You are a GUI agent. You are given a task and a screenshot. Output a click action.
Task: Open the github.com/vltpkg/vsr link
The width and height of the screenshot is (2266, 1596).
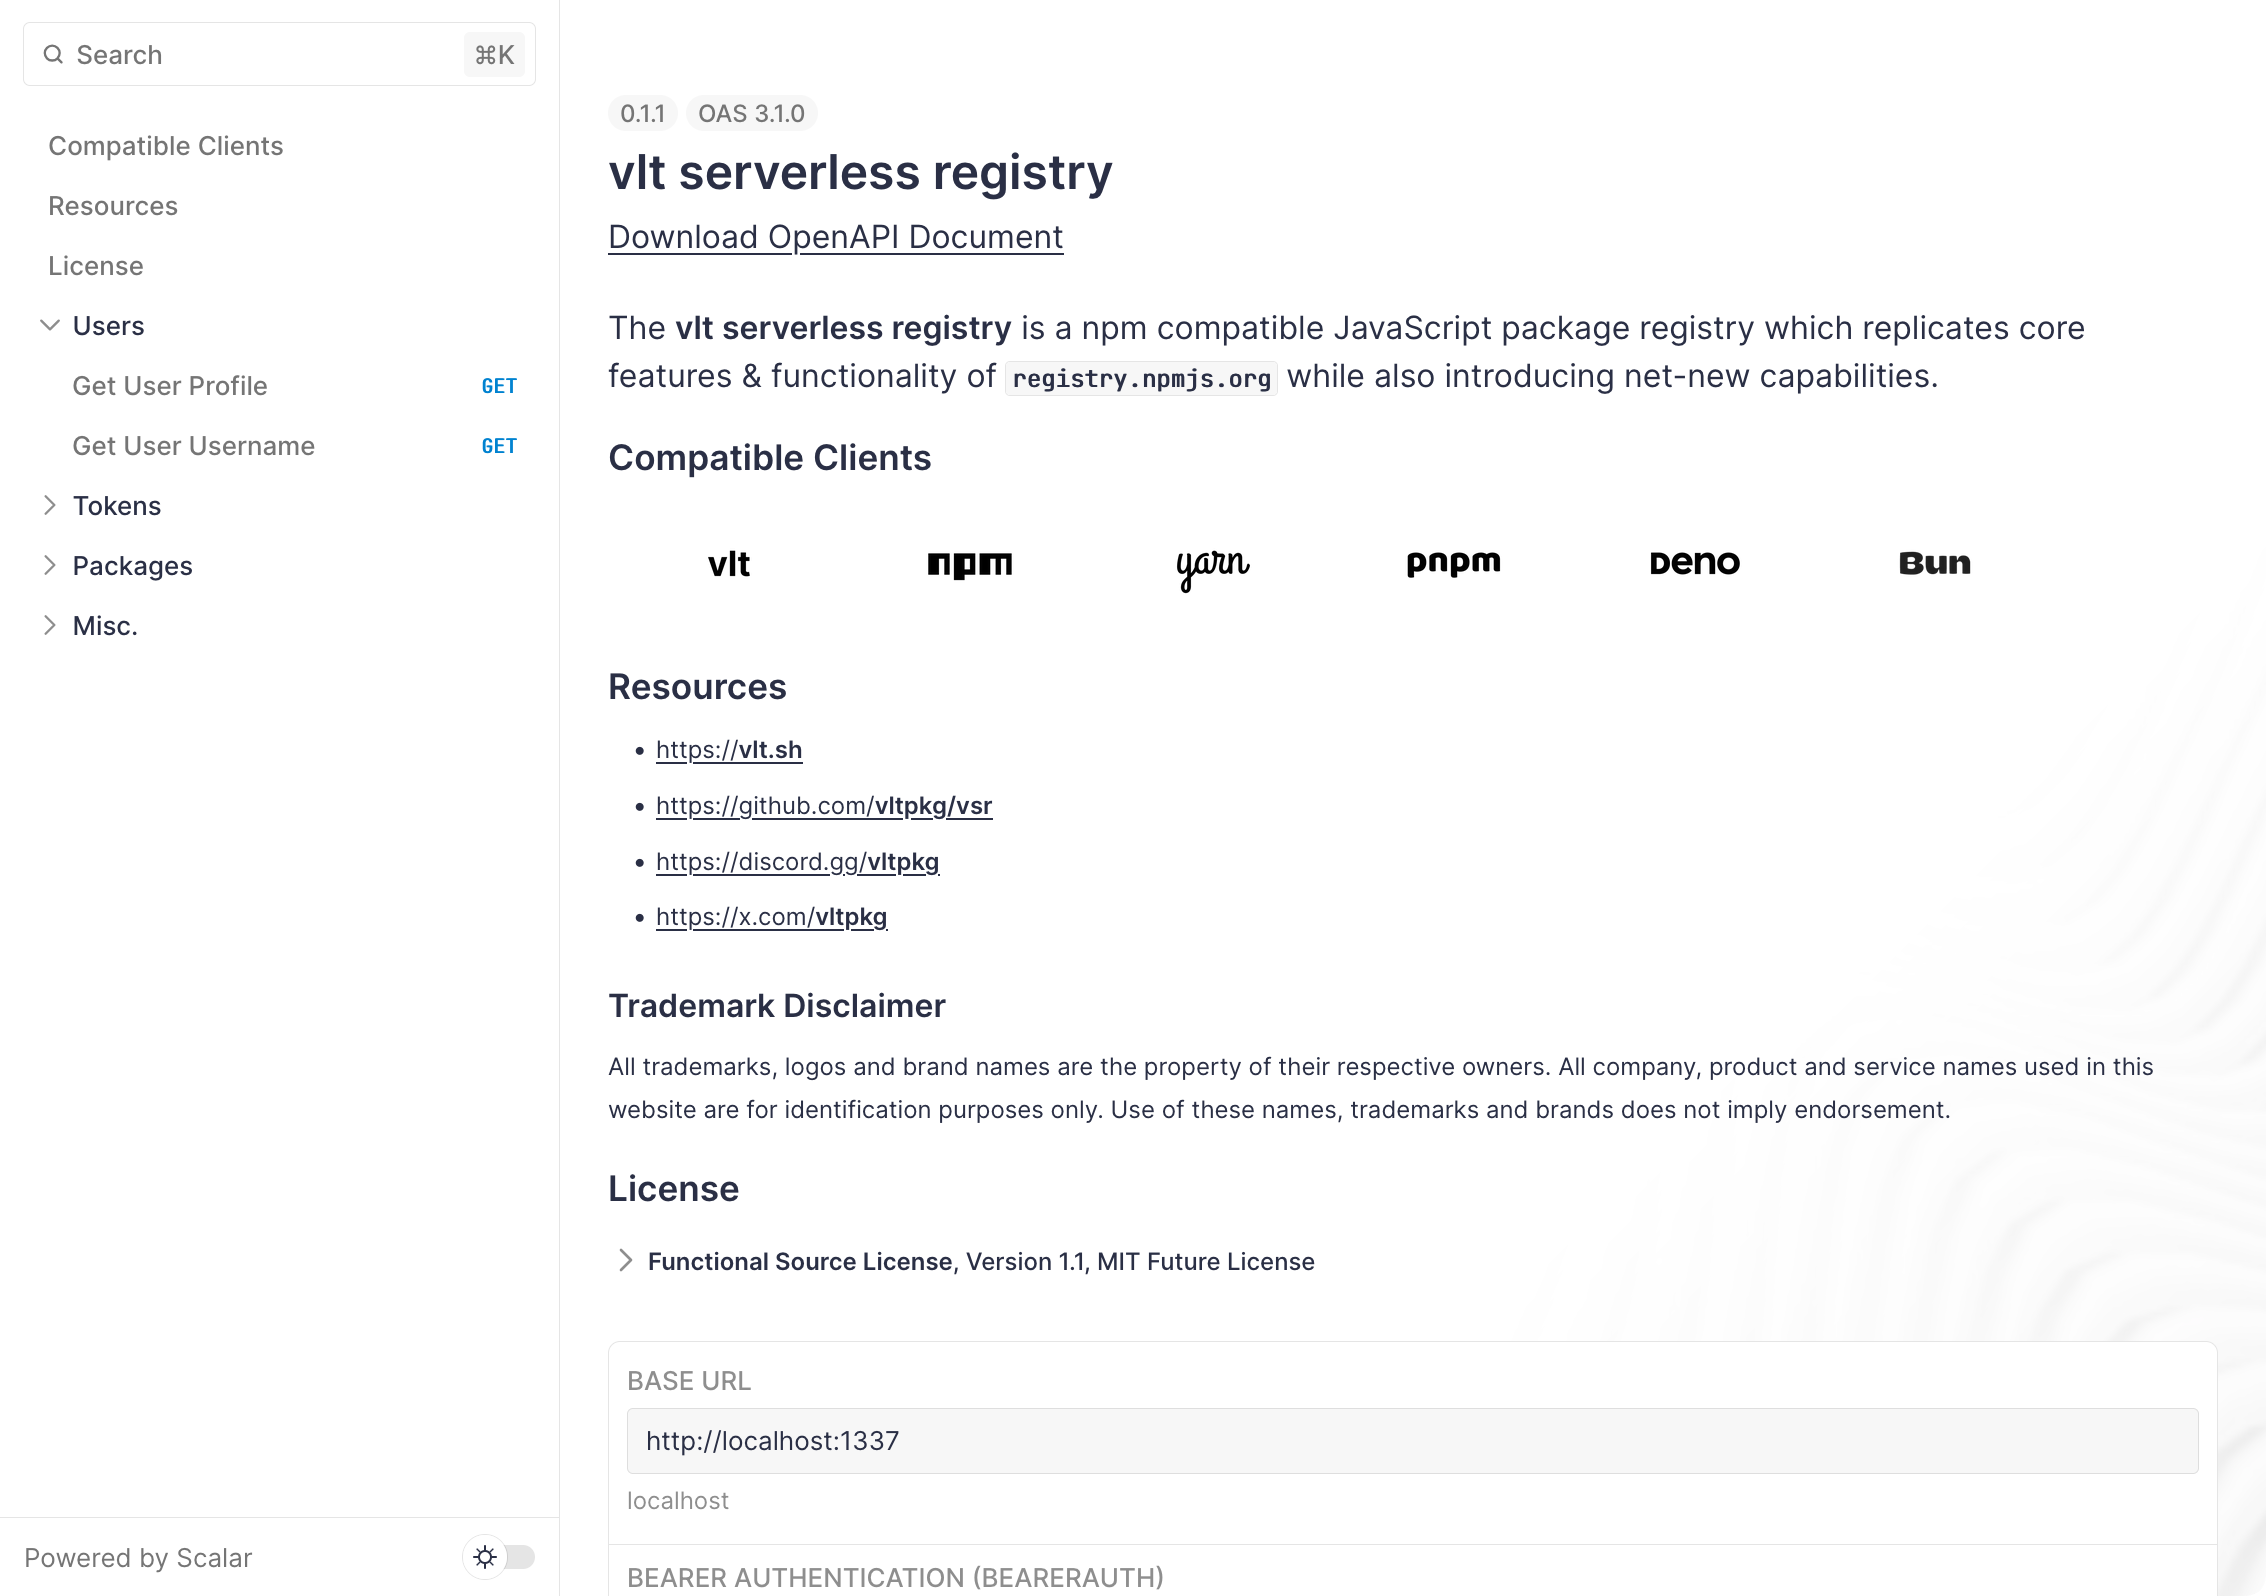(824, 806)
